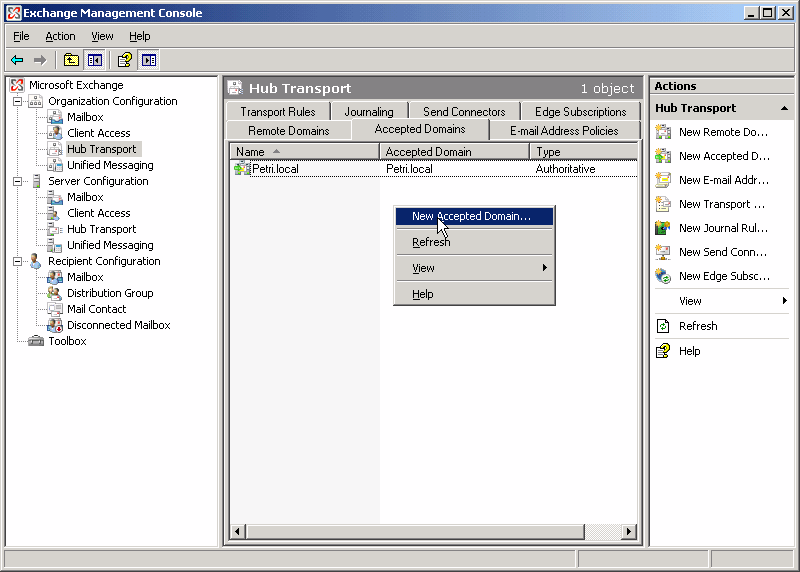Sort by the Name column header

(x=305, y=152)
